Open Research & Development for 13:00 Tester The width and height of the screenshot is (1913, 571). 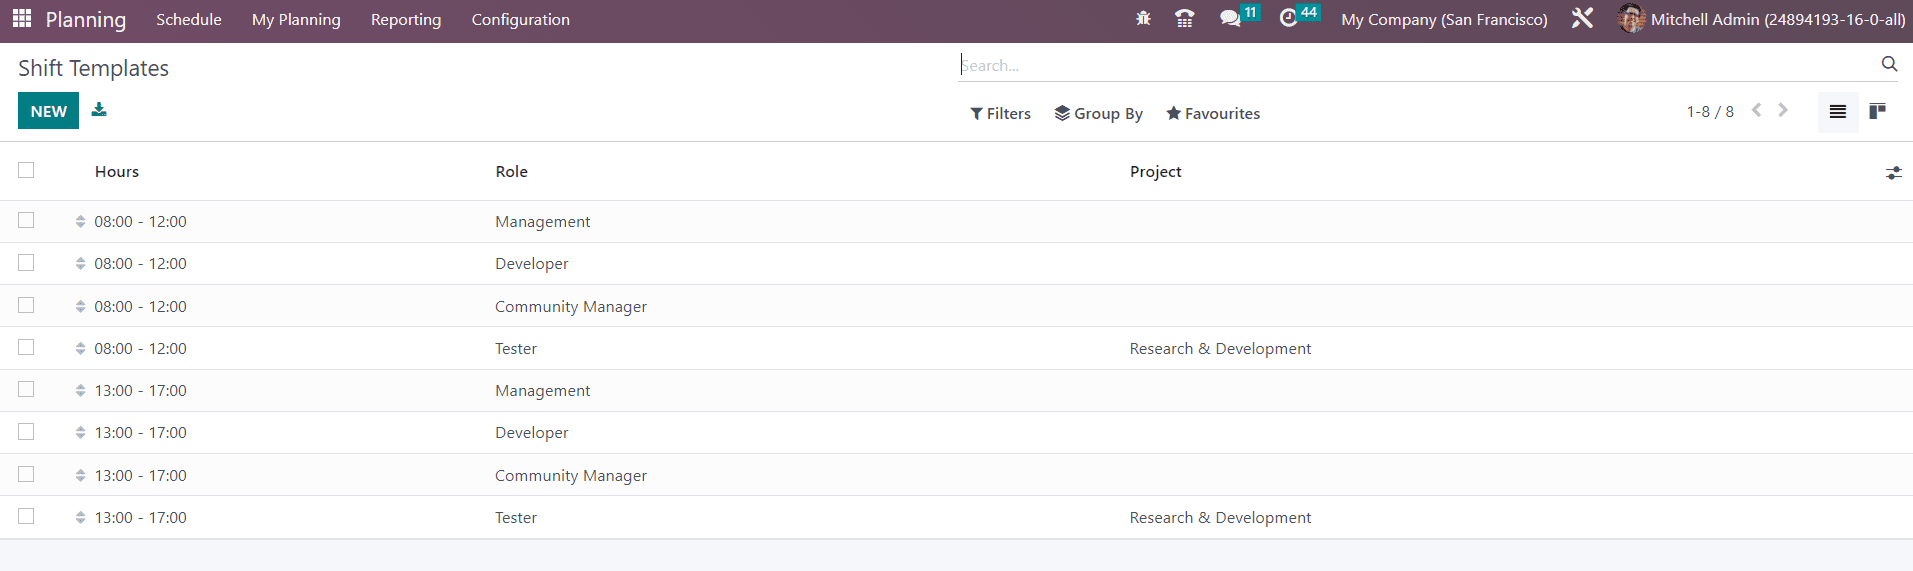tap(1220, 518)
